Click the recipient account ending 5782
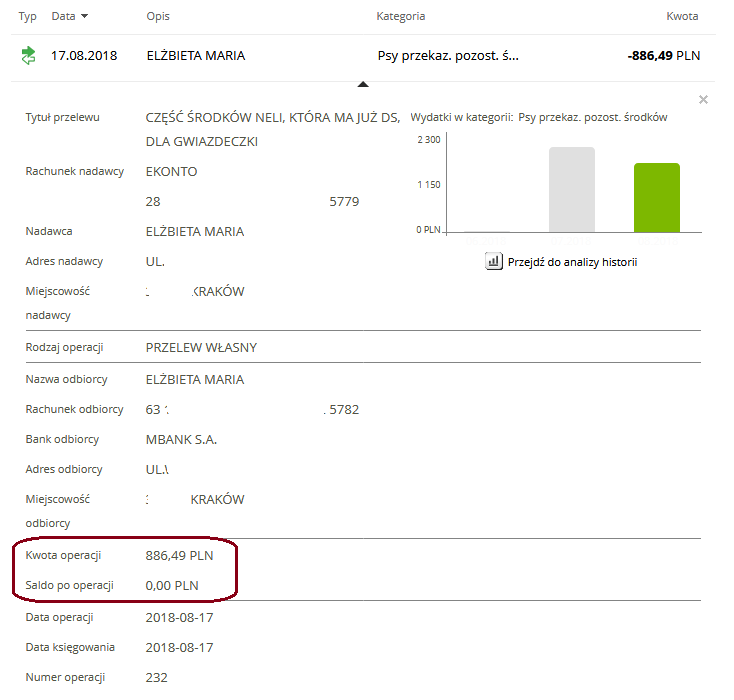The image size is (734, 700). (x=252, y=410)
